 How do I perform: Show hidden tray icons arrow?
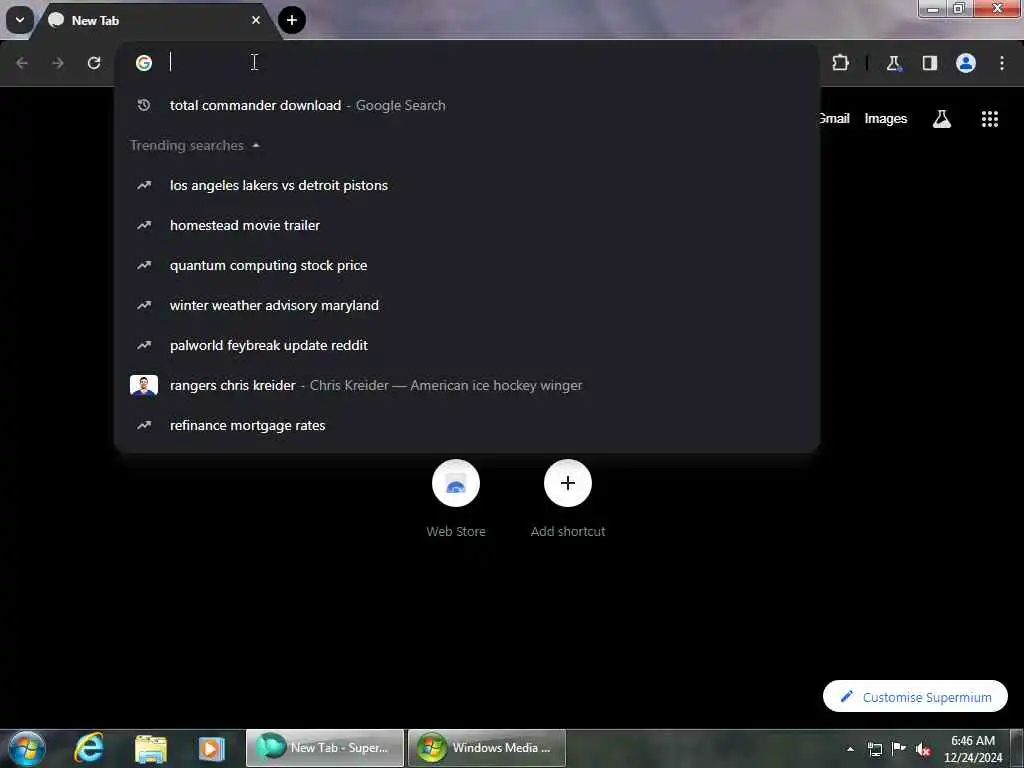pyautogui.click(x=850, y=749)
